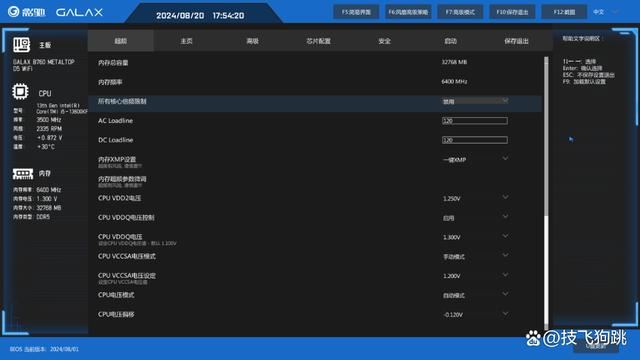
Task: Expand the CPU电压偏移 -0.120V dropdown arrow
Action: coord(505,313)
